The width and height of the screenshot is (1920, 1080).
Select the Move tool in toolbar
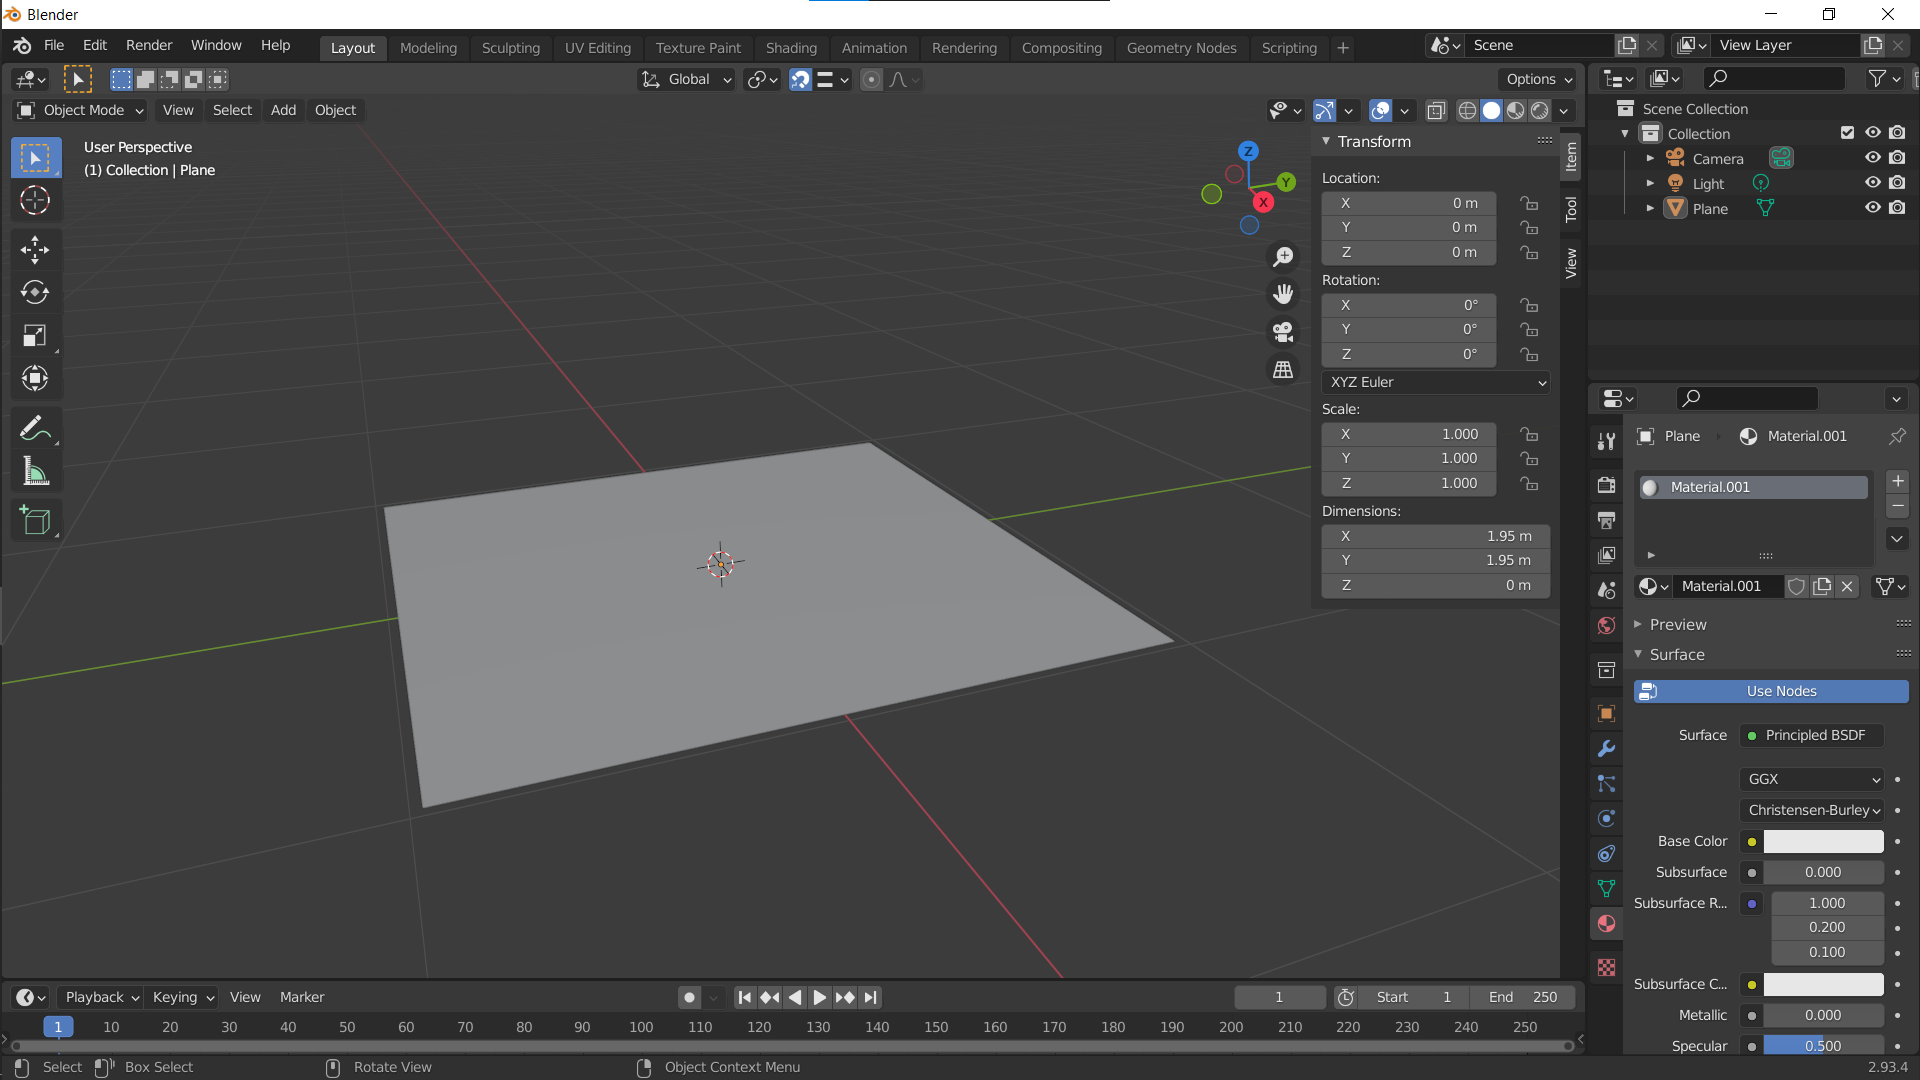[35, 249]
